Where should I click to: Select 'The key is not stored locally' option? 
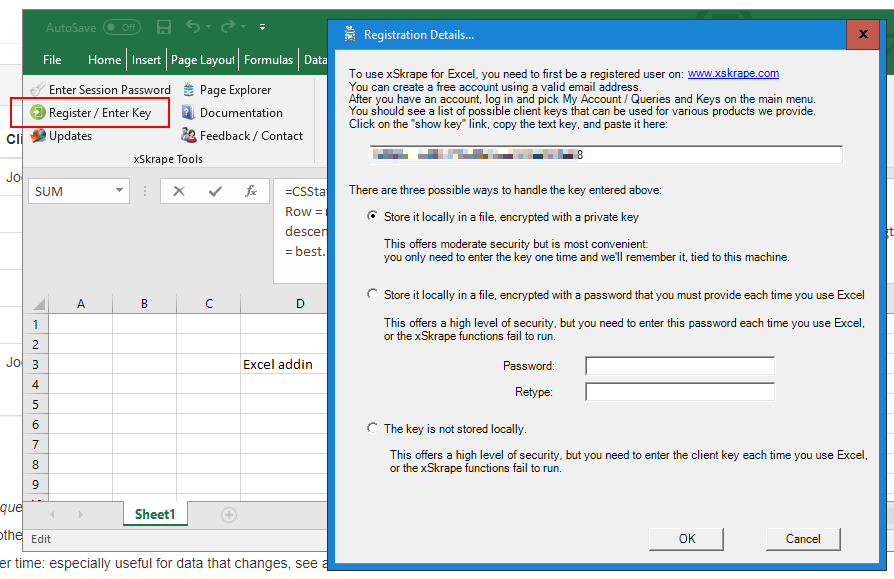372,428
